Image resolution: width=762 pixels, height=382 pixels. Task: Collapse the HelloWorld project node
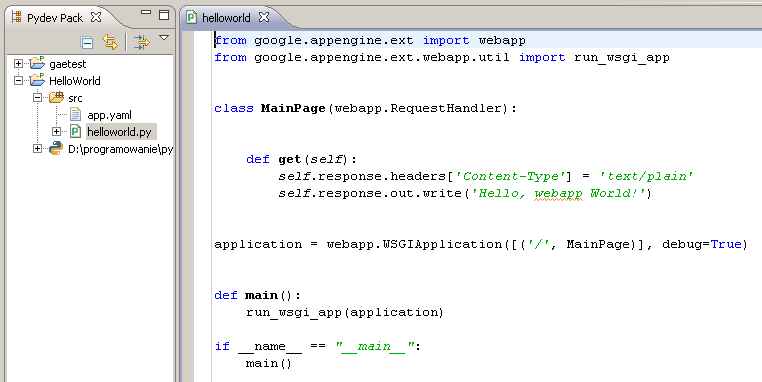click(x=18, y=81)
